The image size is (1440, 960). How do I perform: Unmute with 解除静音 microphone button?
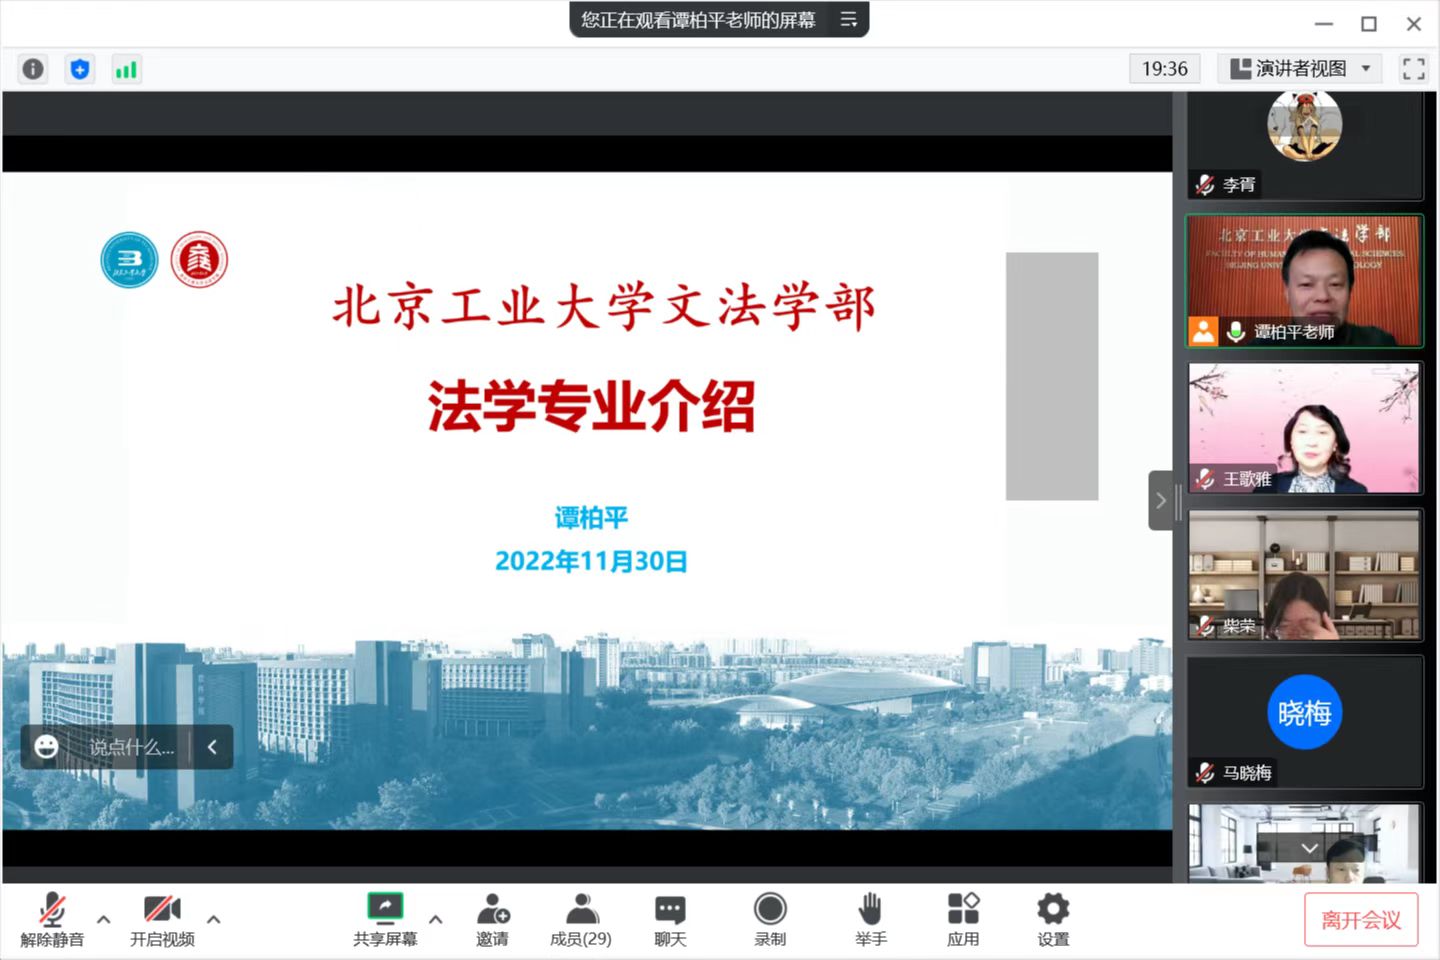pyautogui.click(x=52, y=920)
